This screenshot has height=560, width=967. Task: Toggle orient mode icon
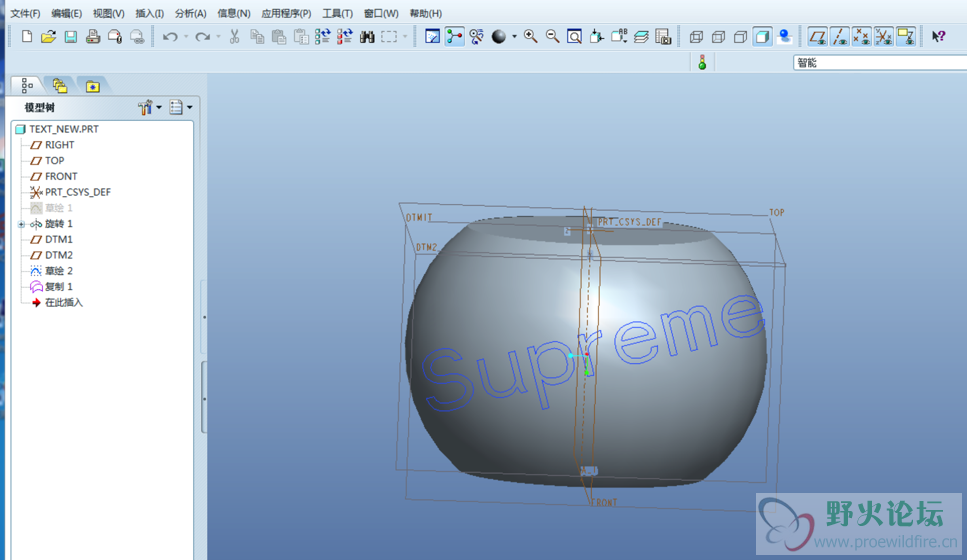[x=476, y=37]
